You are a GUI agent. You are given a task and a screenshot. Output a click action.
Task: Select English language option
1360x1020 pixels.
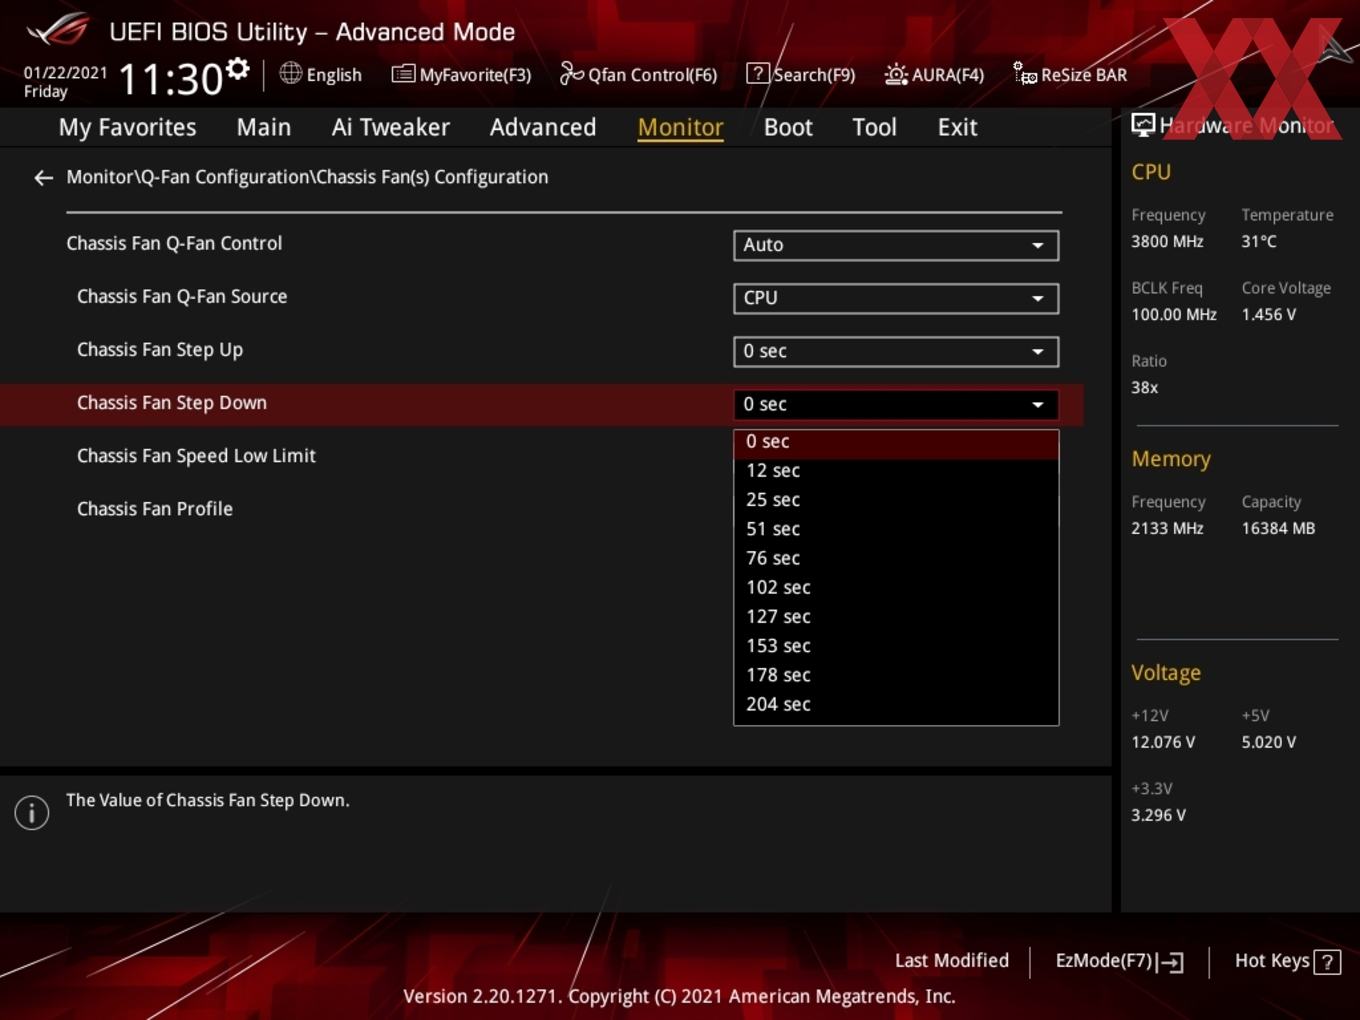[334, 75]
